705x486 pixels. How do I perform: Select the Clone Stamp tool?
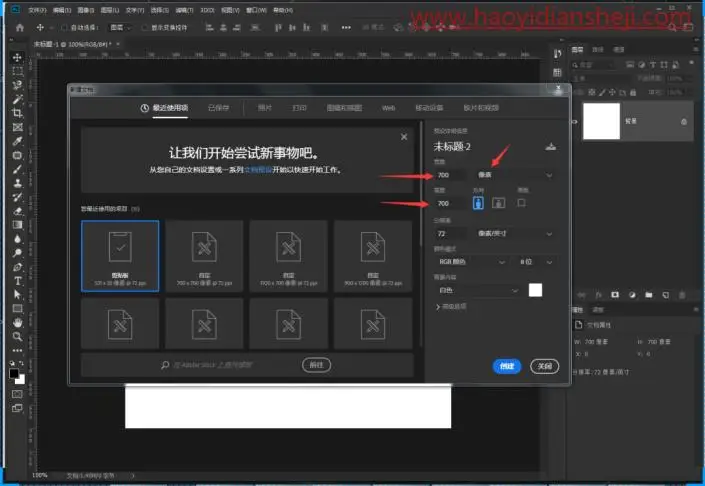pos(17,183)
